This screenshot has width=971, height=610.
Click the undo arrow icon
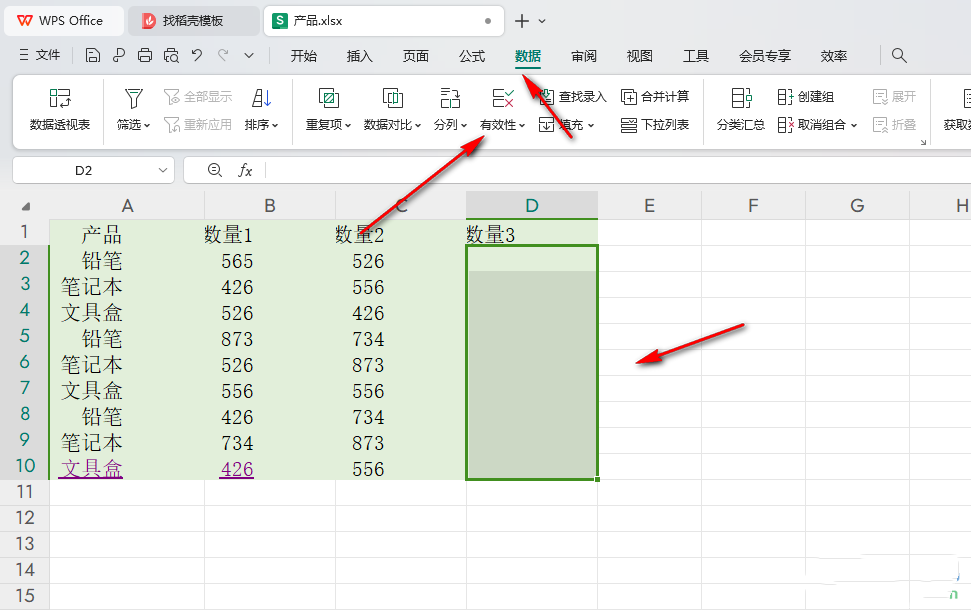(197, 56)
